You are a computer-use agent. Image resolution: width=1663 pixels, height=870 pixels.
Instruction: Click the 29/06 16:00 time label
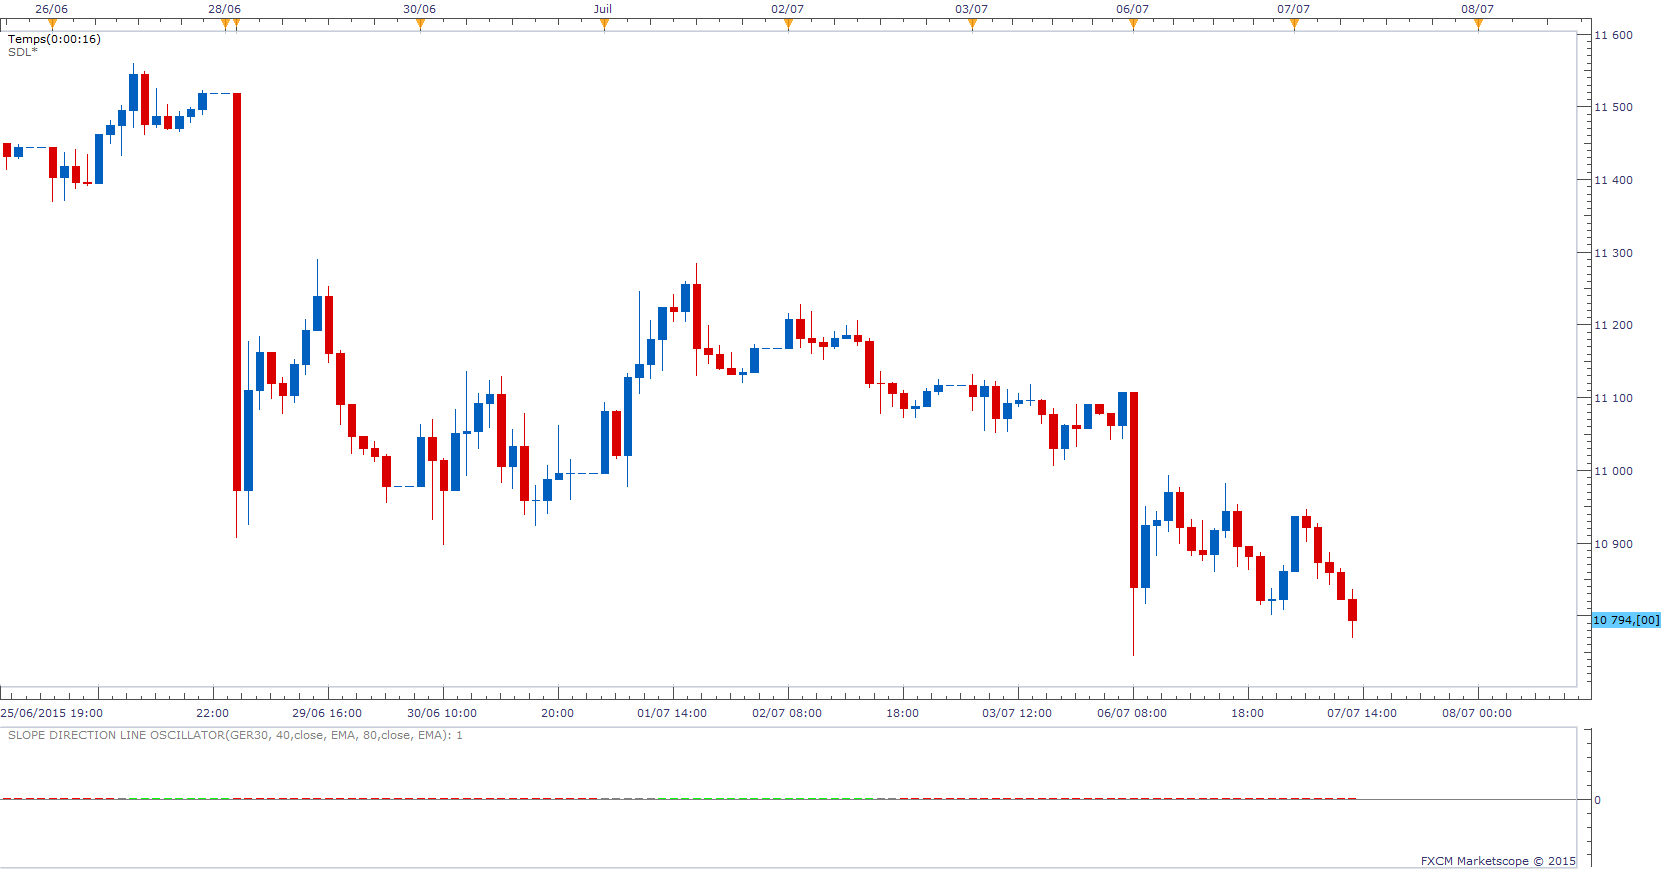(x=327, y=713)
